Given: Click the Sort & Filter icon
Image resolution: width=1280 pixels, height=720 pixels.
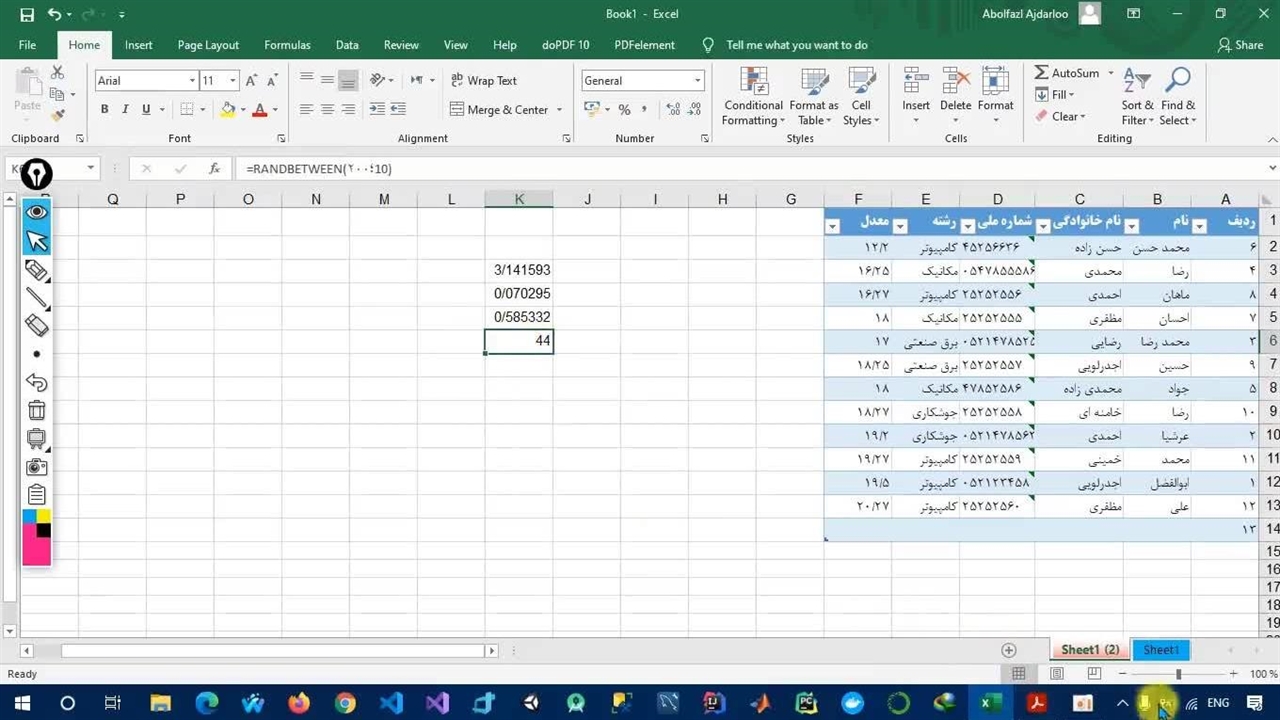Looking at the screenshot, I should point(1137,98).
